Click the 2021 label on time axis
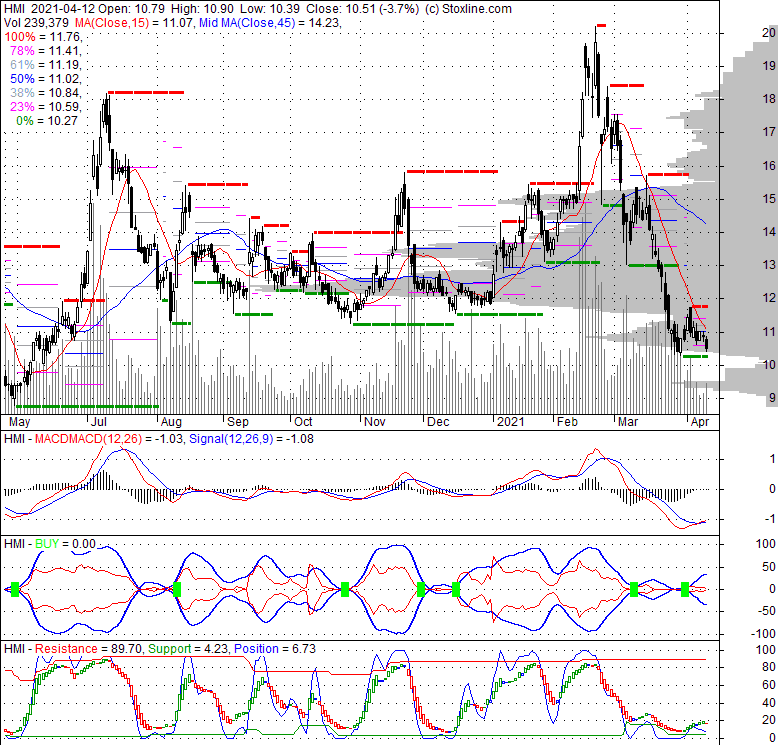Screen dimensions: 780x745 [511, 422]
